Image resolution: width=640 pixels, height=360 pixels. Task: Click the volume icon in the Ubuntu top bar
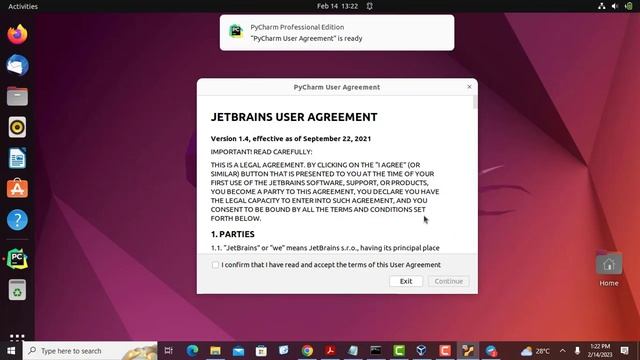(615, 6)
